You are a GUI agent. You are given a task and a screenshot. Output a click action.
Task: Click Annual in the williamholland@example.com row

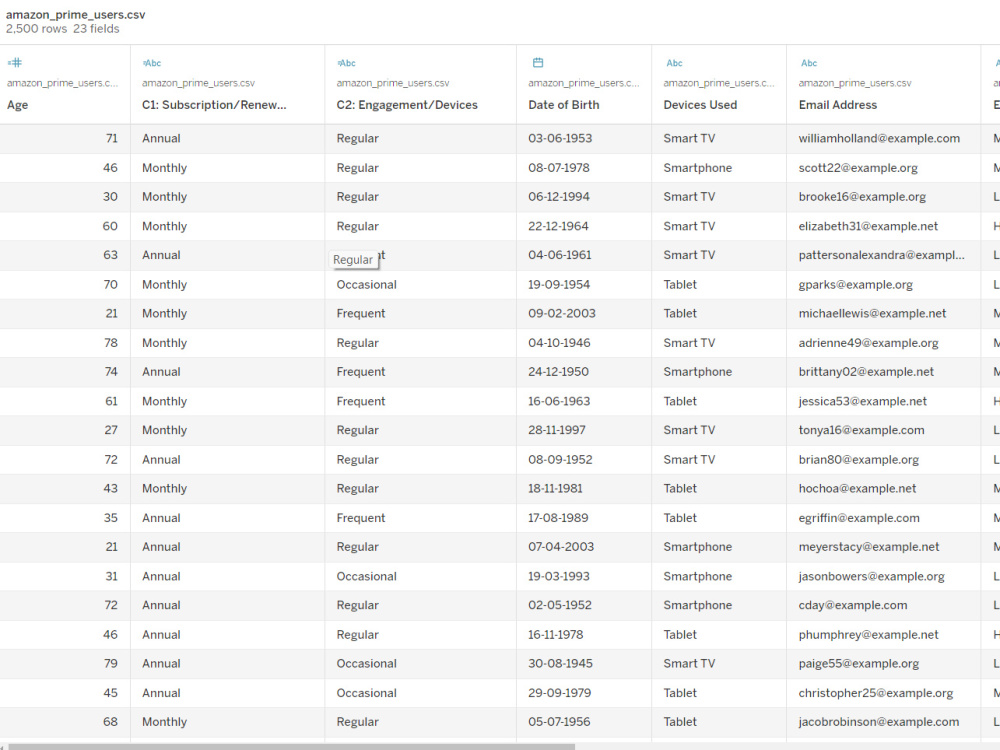click(161, 138)
